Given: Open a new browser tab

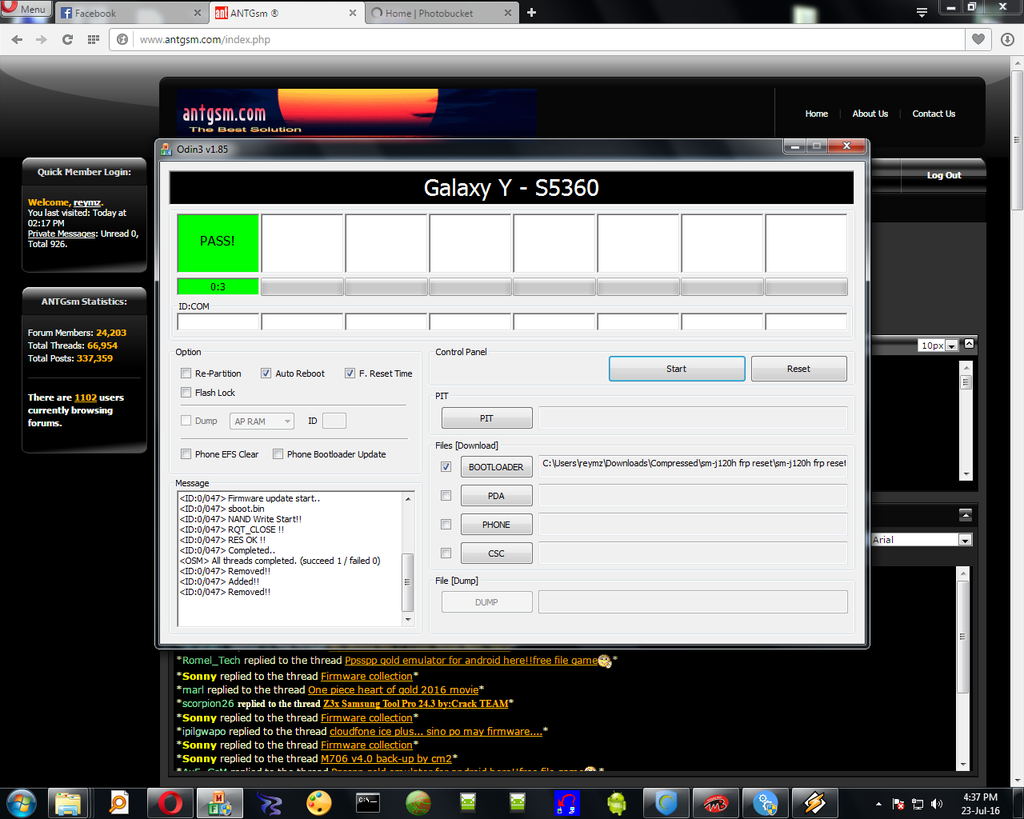Looking at the screenshot, I should [x=532, y=12].
